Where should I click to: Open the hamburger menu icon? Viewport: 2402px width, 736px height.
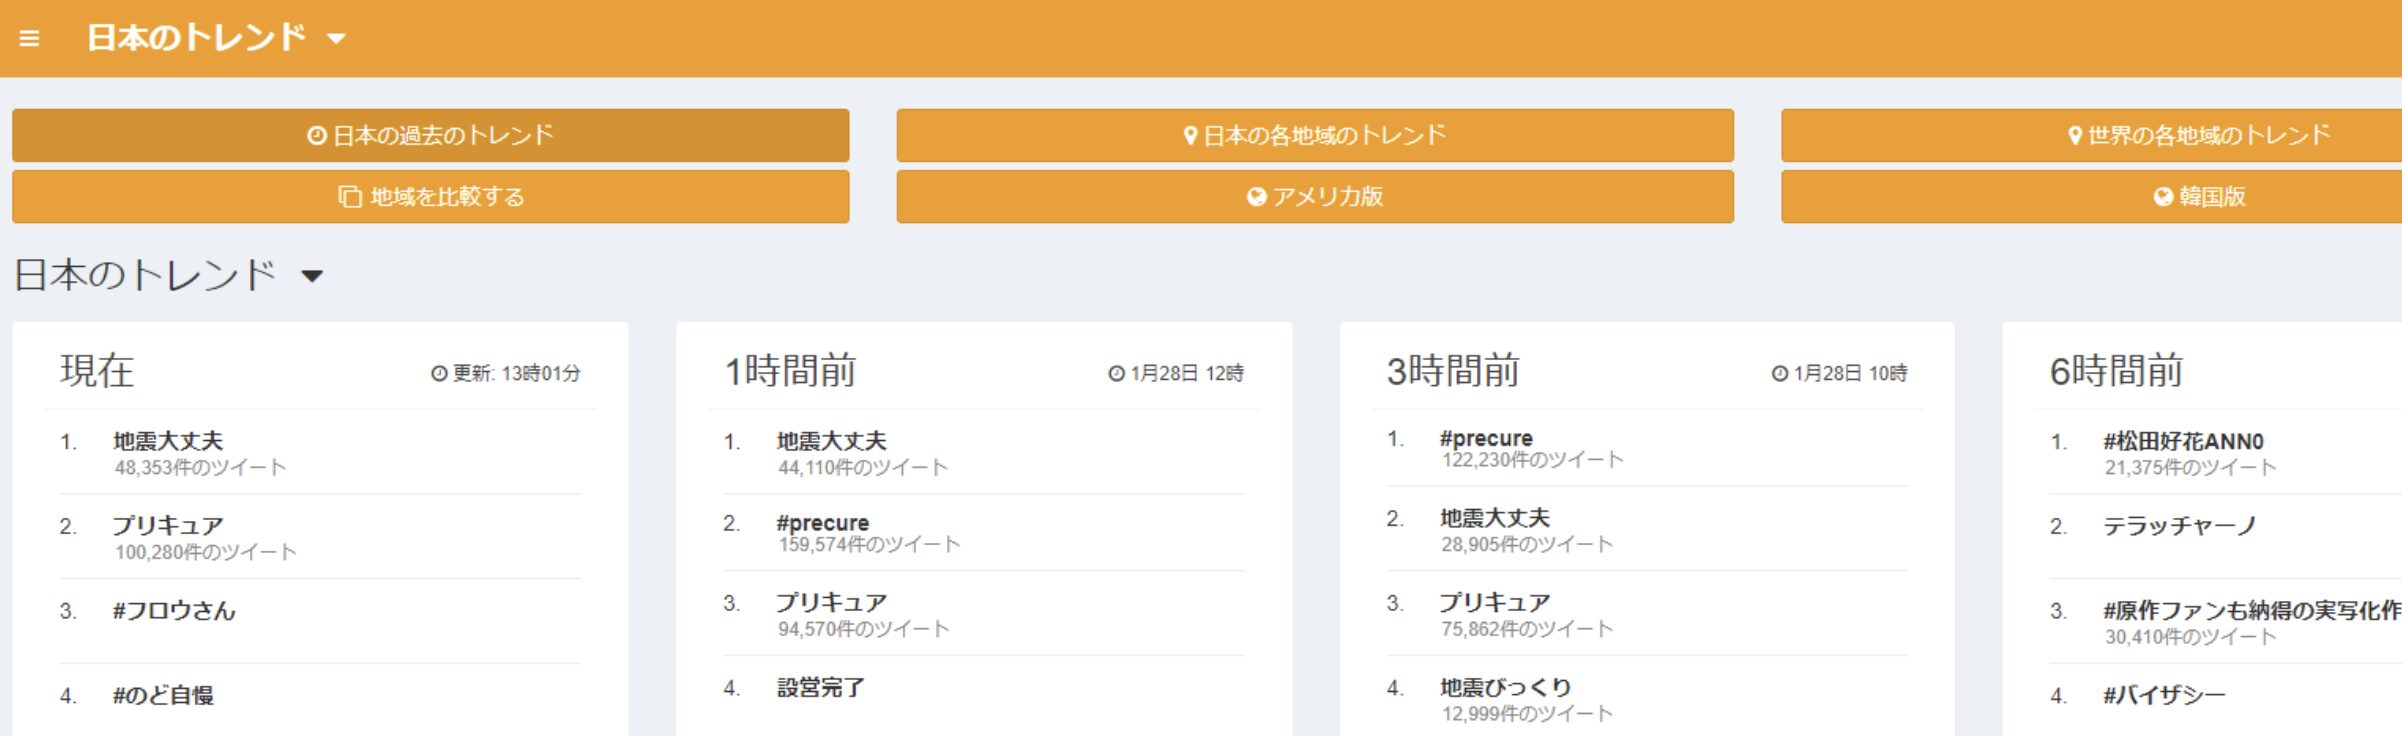pyautogui.click(x=29, y=38)
